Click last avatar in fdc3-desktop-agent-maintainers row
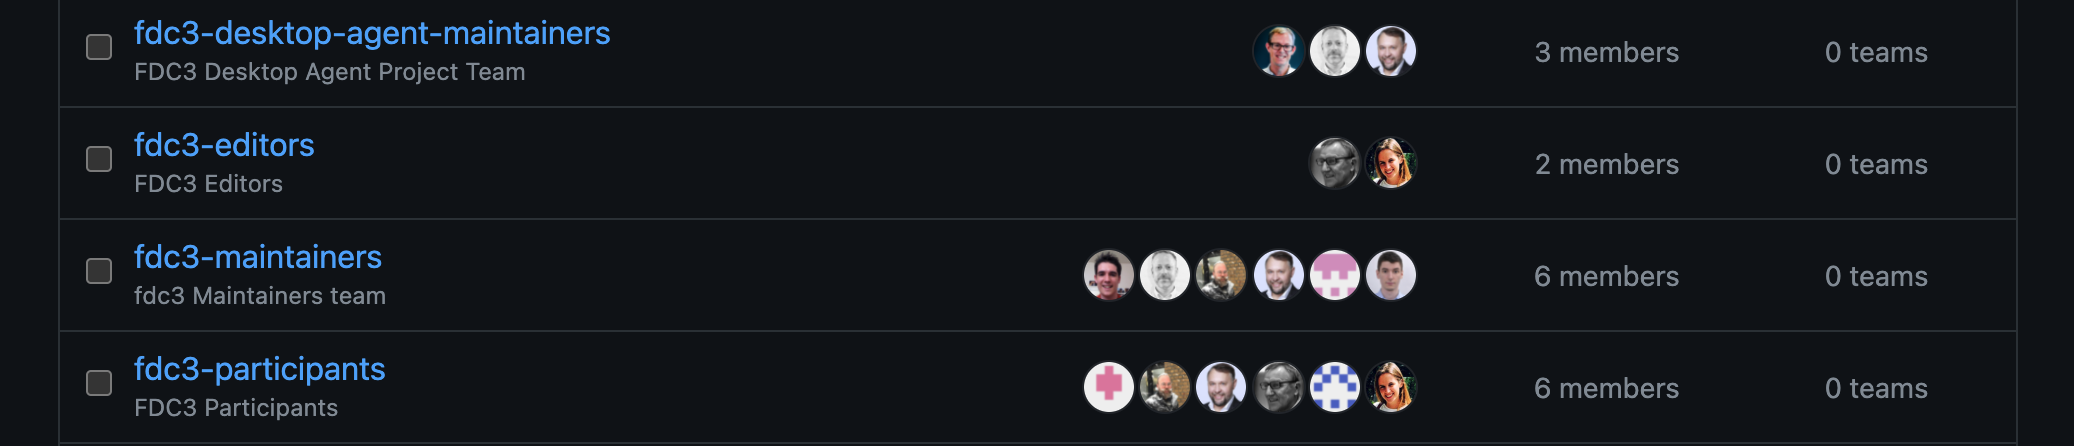The height and width of the screenshot is (446, 2074). [x=1391, y=51]
